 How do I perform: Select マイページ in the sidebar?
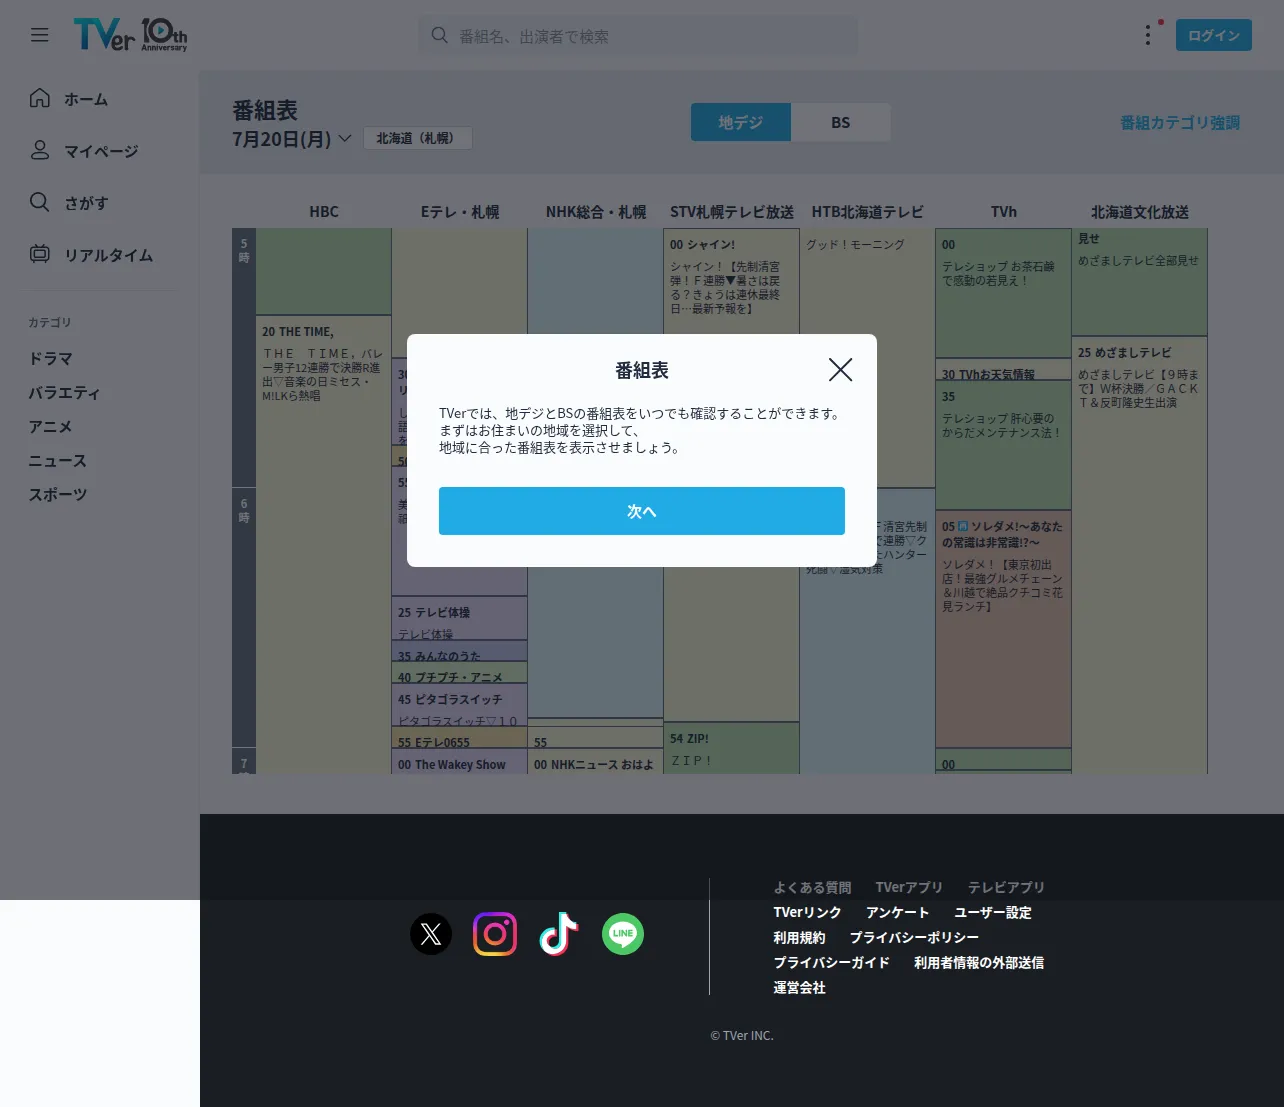click(x=101, y=151)
